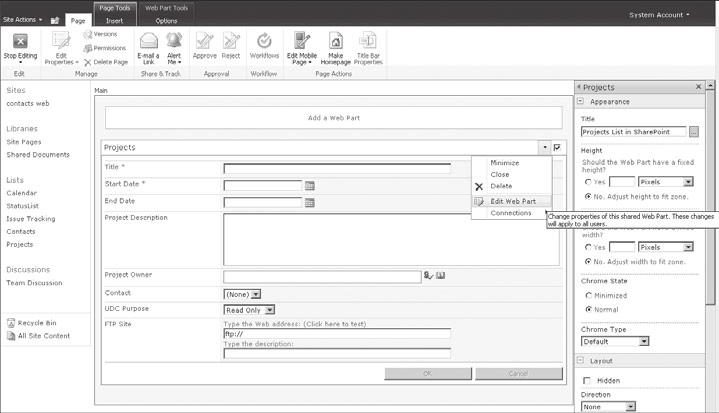Choose Delete from the web part menu
Viewport: 719px width, 413px height.
coord(501,186)
